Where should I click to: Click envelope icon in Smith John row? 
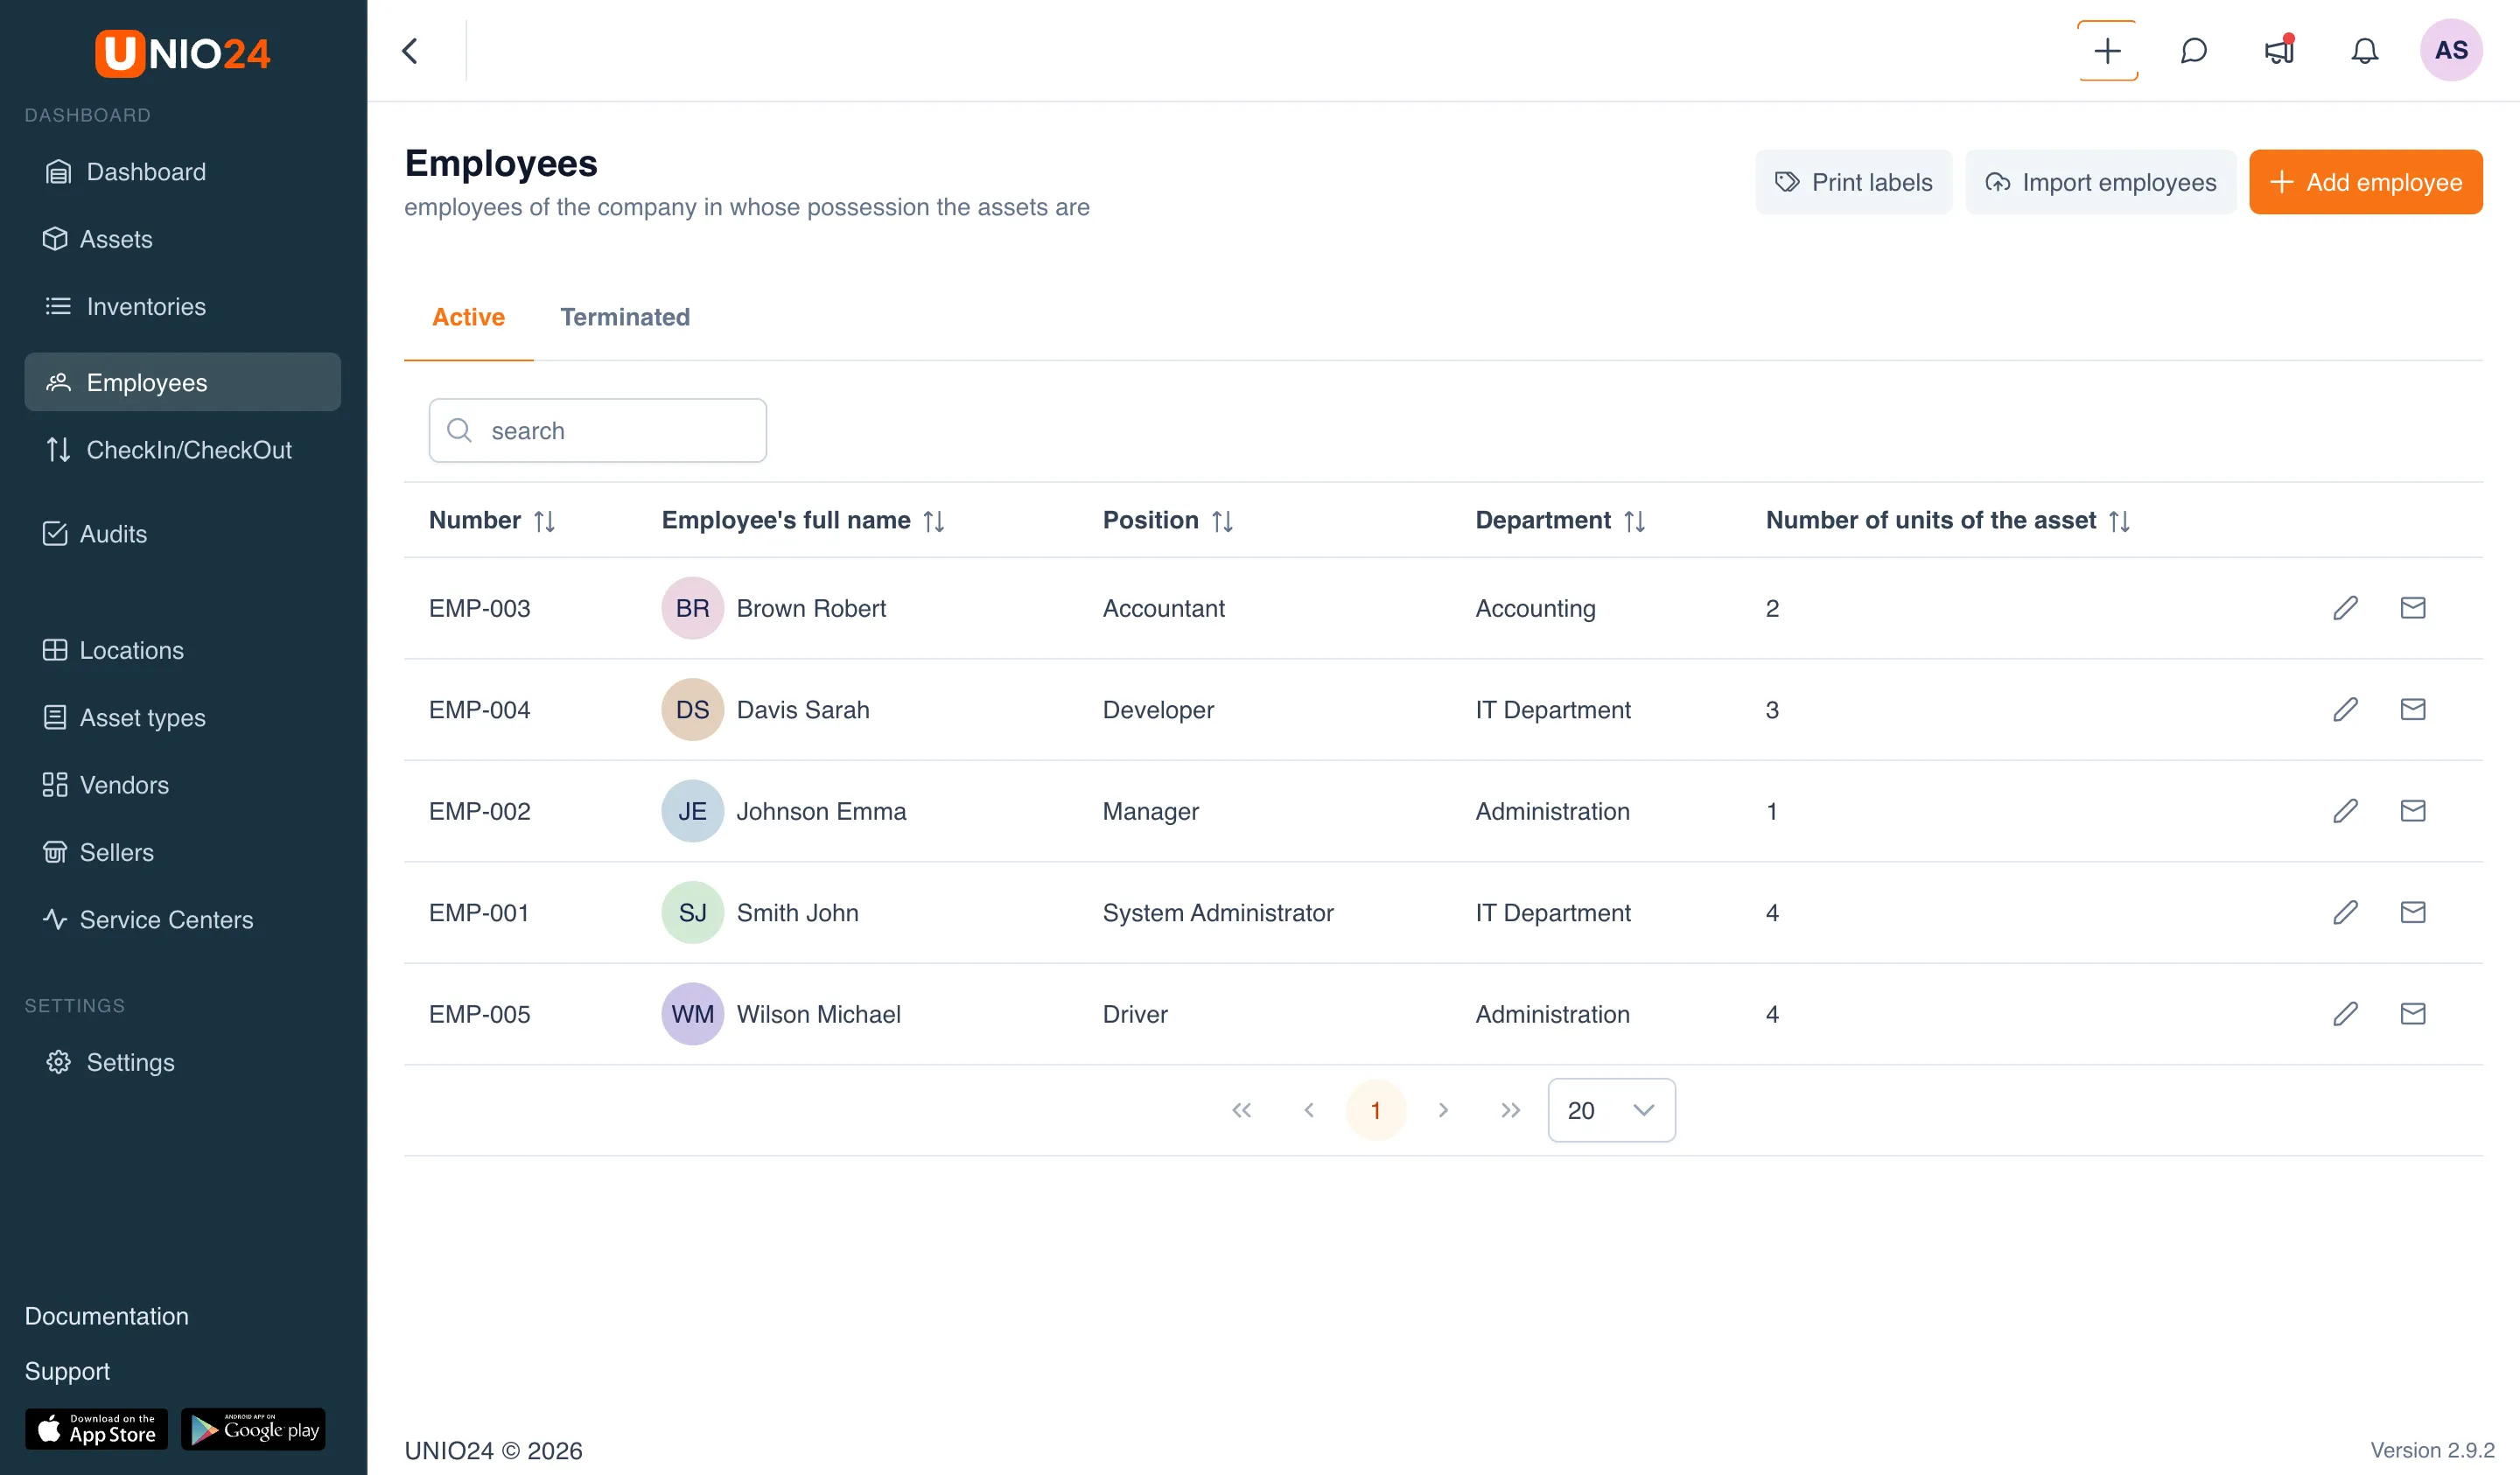point(2412,912)
